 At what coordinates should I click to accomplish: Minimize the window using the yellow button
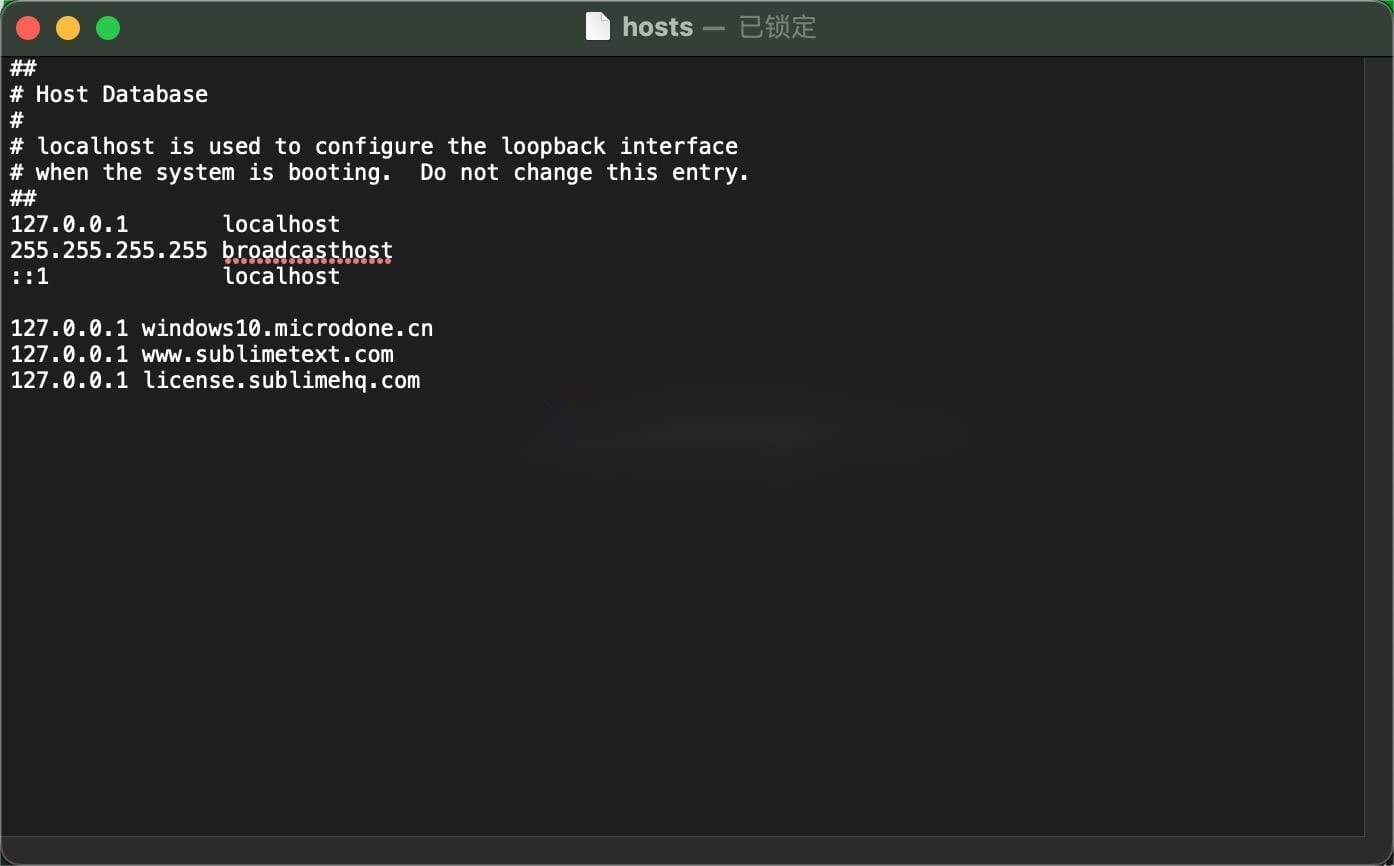click(68, 28)
